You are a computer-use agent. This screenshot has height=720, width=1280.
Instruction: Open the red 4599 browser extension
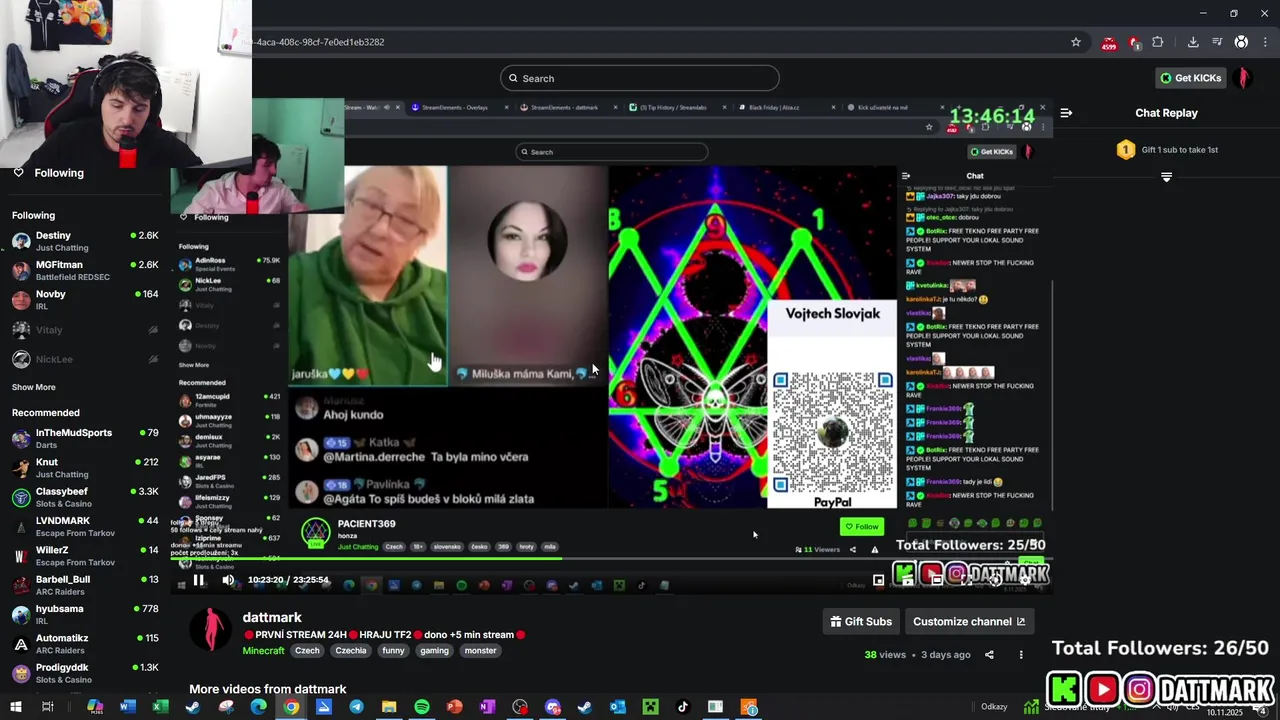1109,42
